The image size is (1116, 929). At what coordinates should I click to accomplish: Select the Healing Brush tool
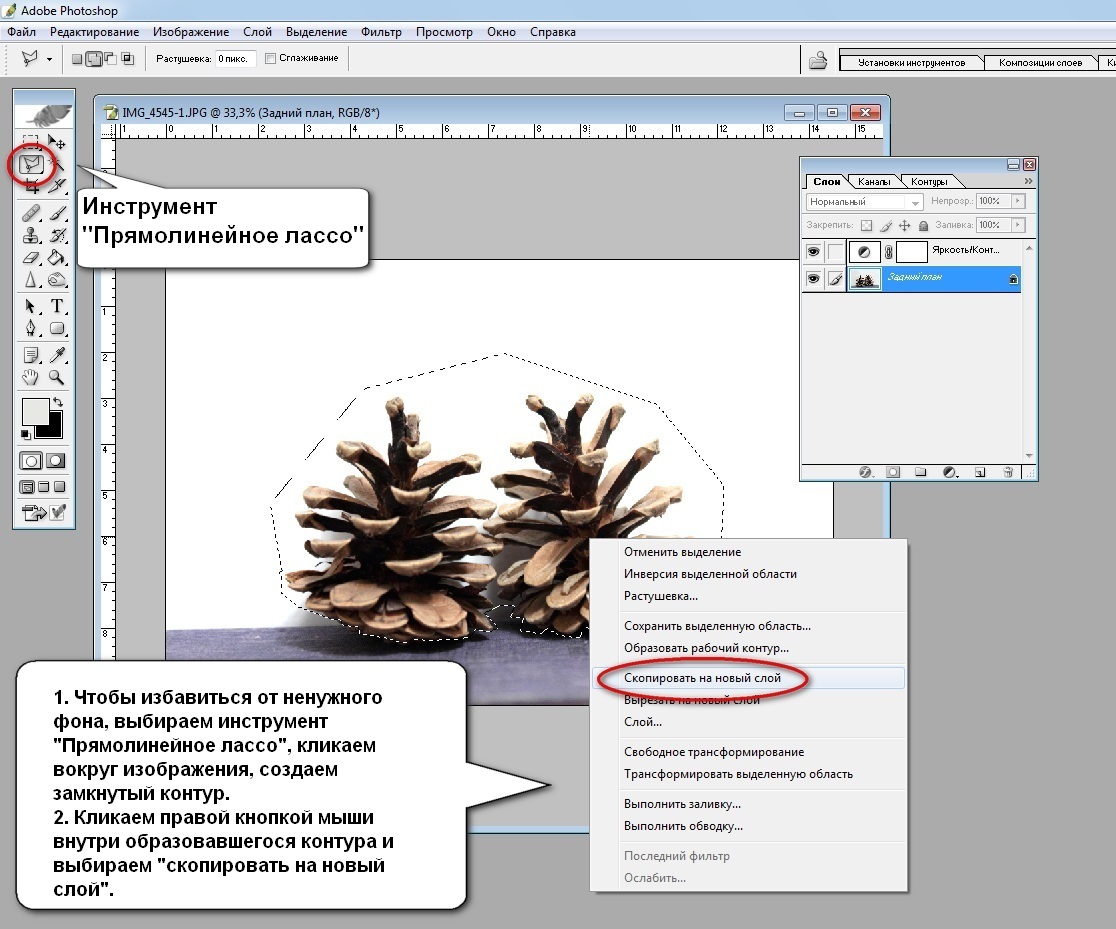[x=31, y=213]
